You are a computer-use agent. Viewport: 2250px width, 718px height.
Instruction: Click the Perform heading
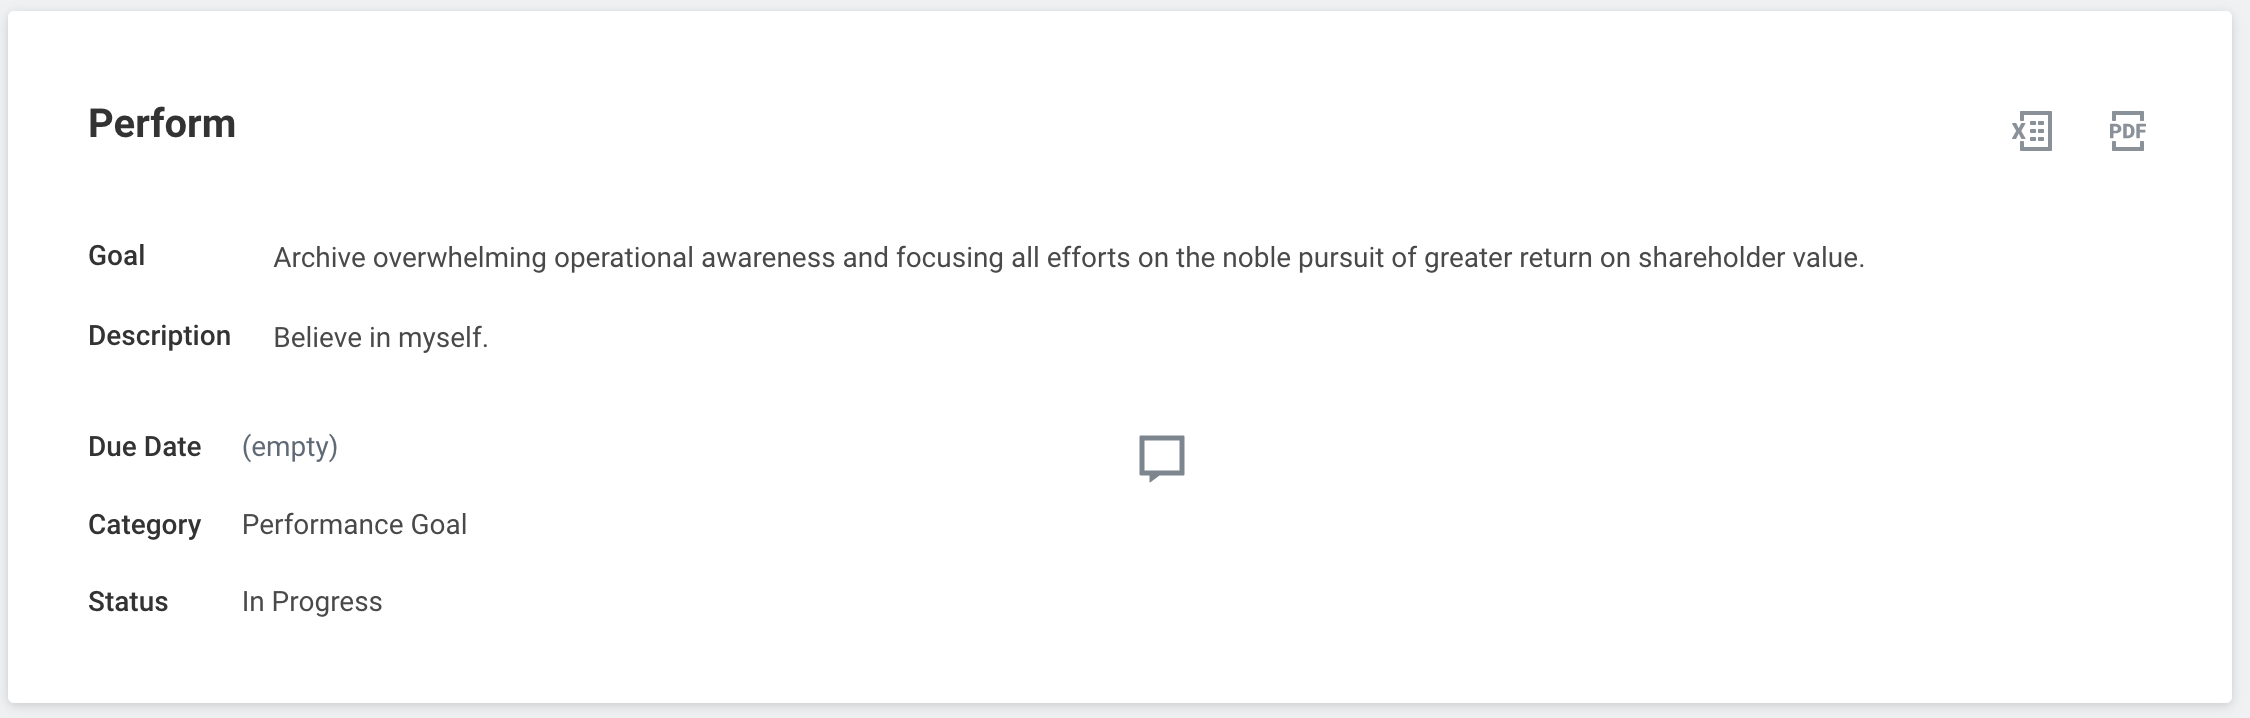click(162, 124)
